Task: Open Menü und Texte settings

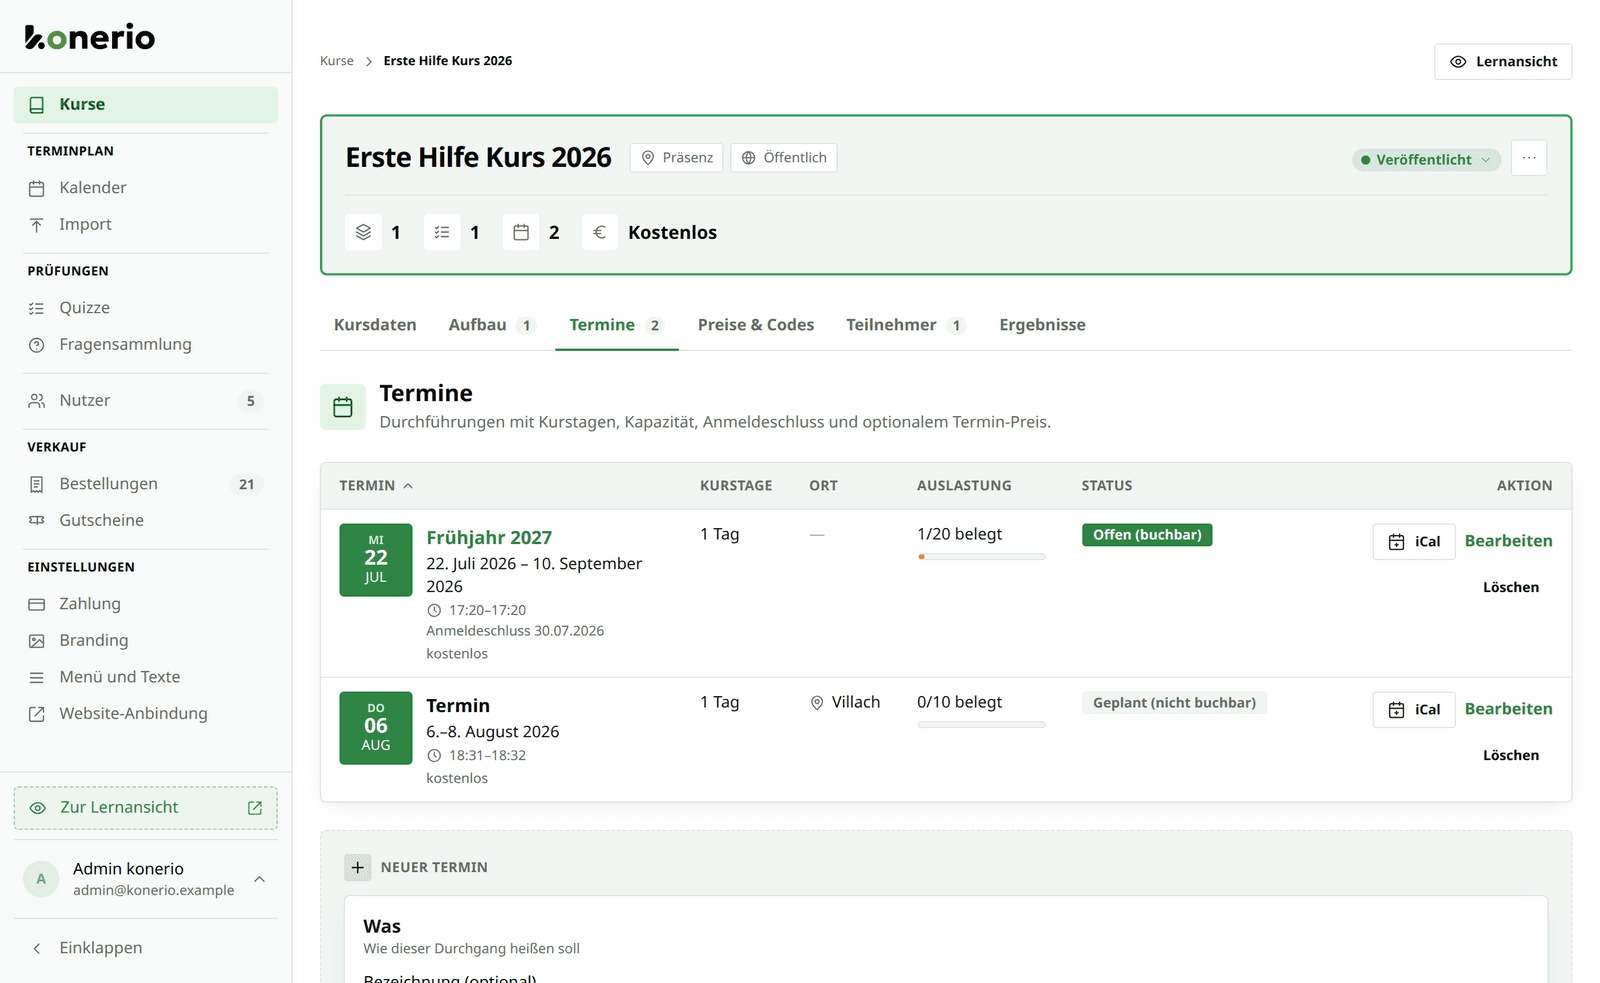Action: 146,677
